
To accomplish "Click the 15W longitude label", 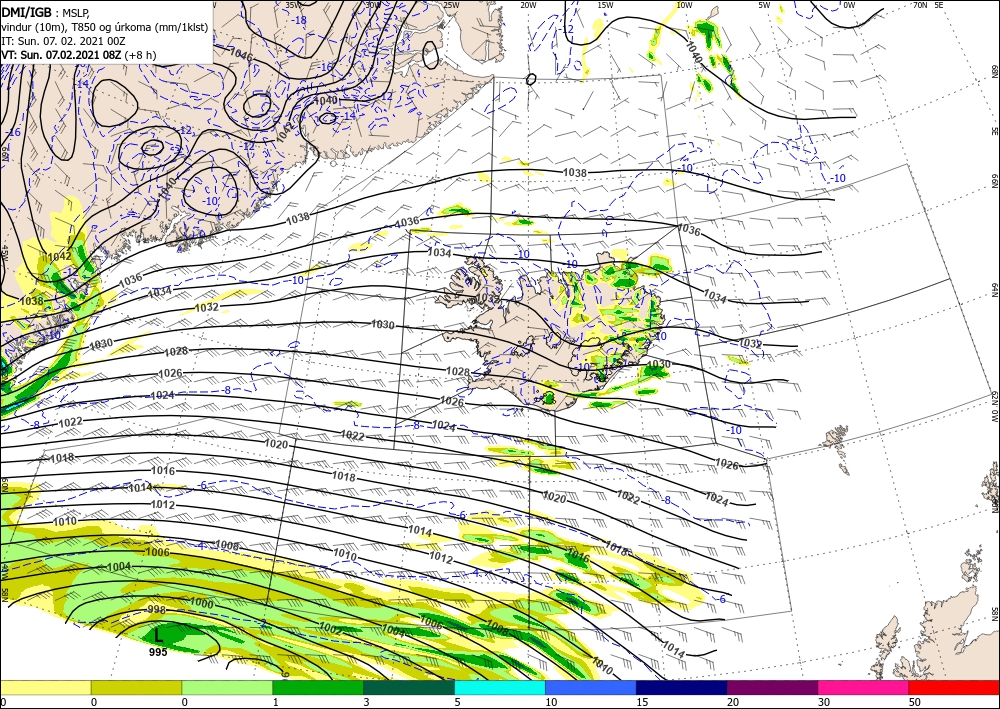I will point(606,5).
